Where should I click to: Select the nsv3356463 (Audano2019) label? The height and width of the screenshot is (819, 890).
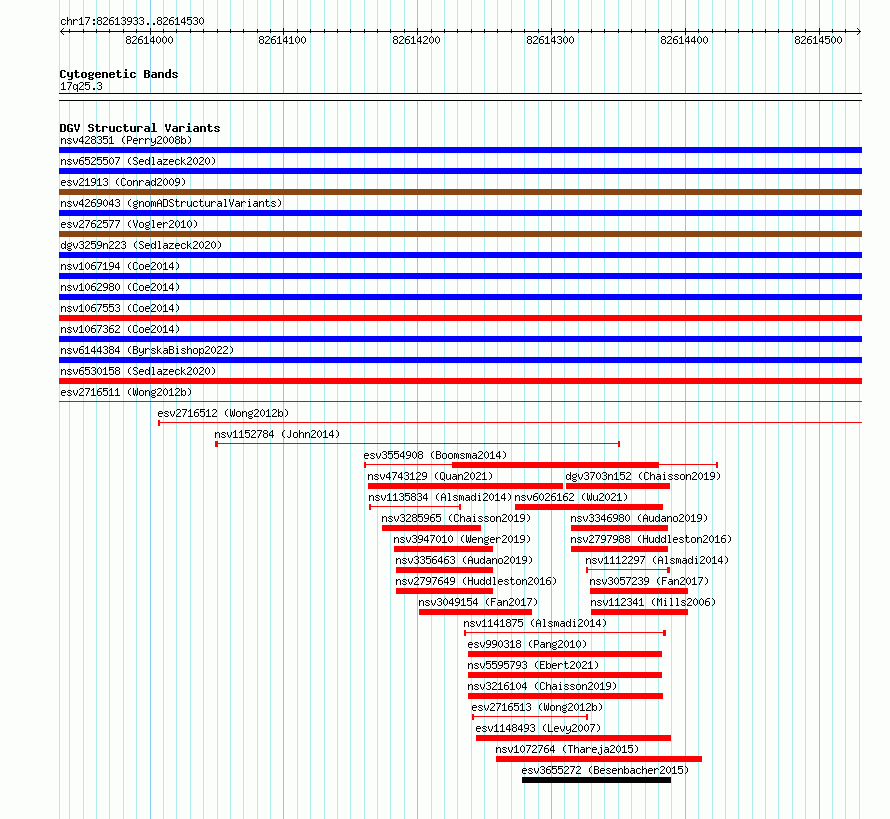(464, 560)
